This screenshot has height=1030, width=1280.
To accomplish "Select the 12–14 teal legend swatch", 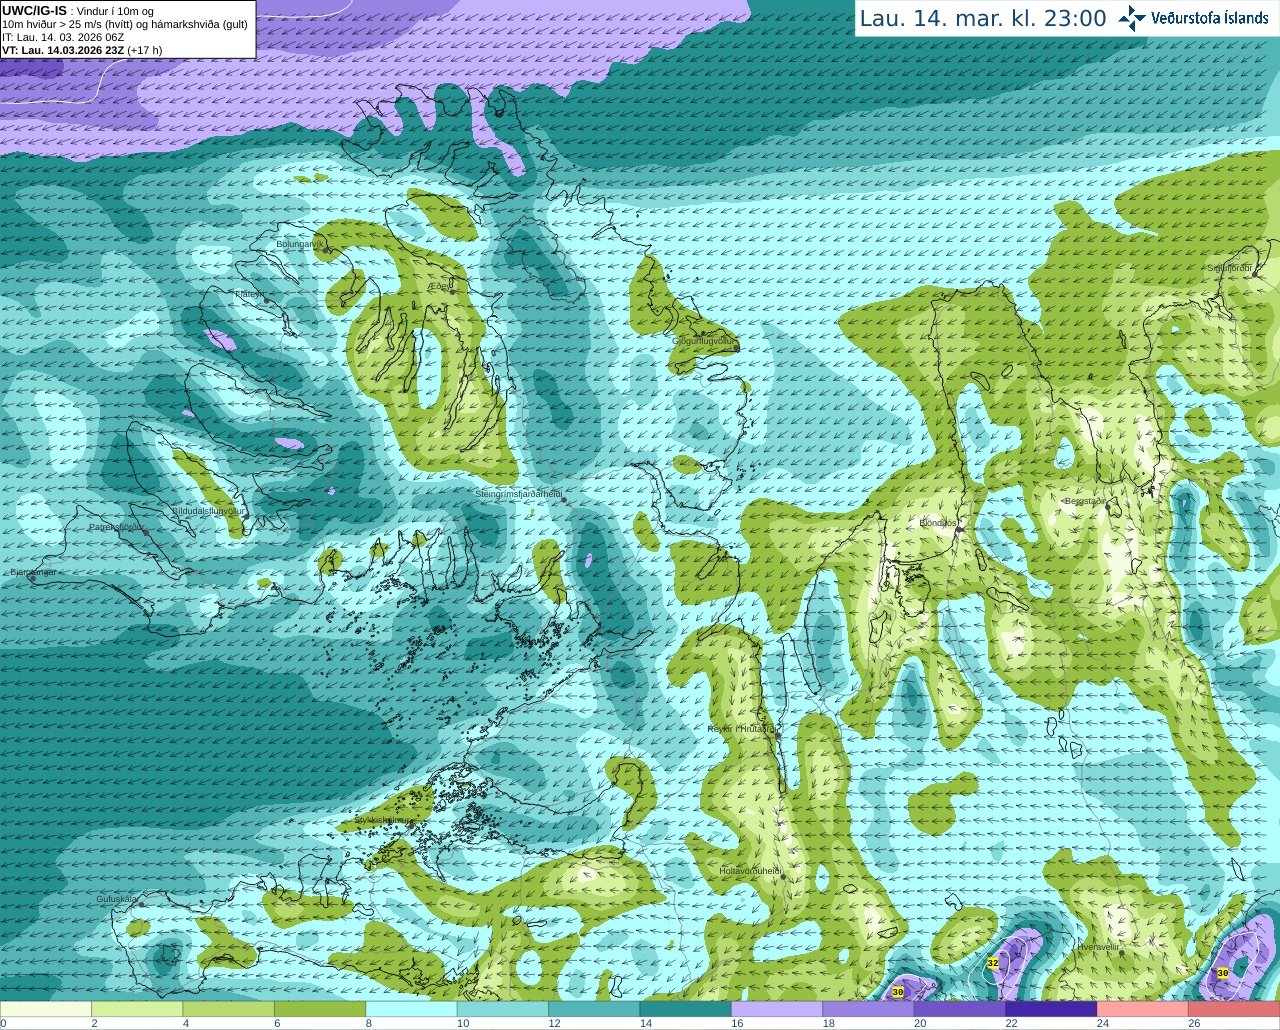I will tap(594, 1009).
